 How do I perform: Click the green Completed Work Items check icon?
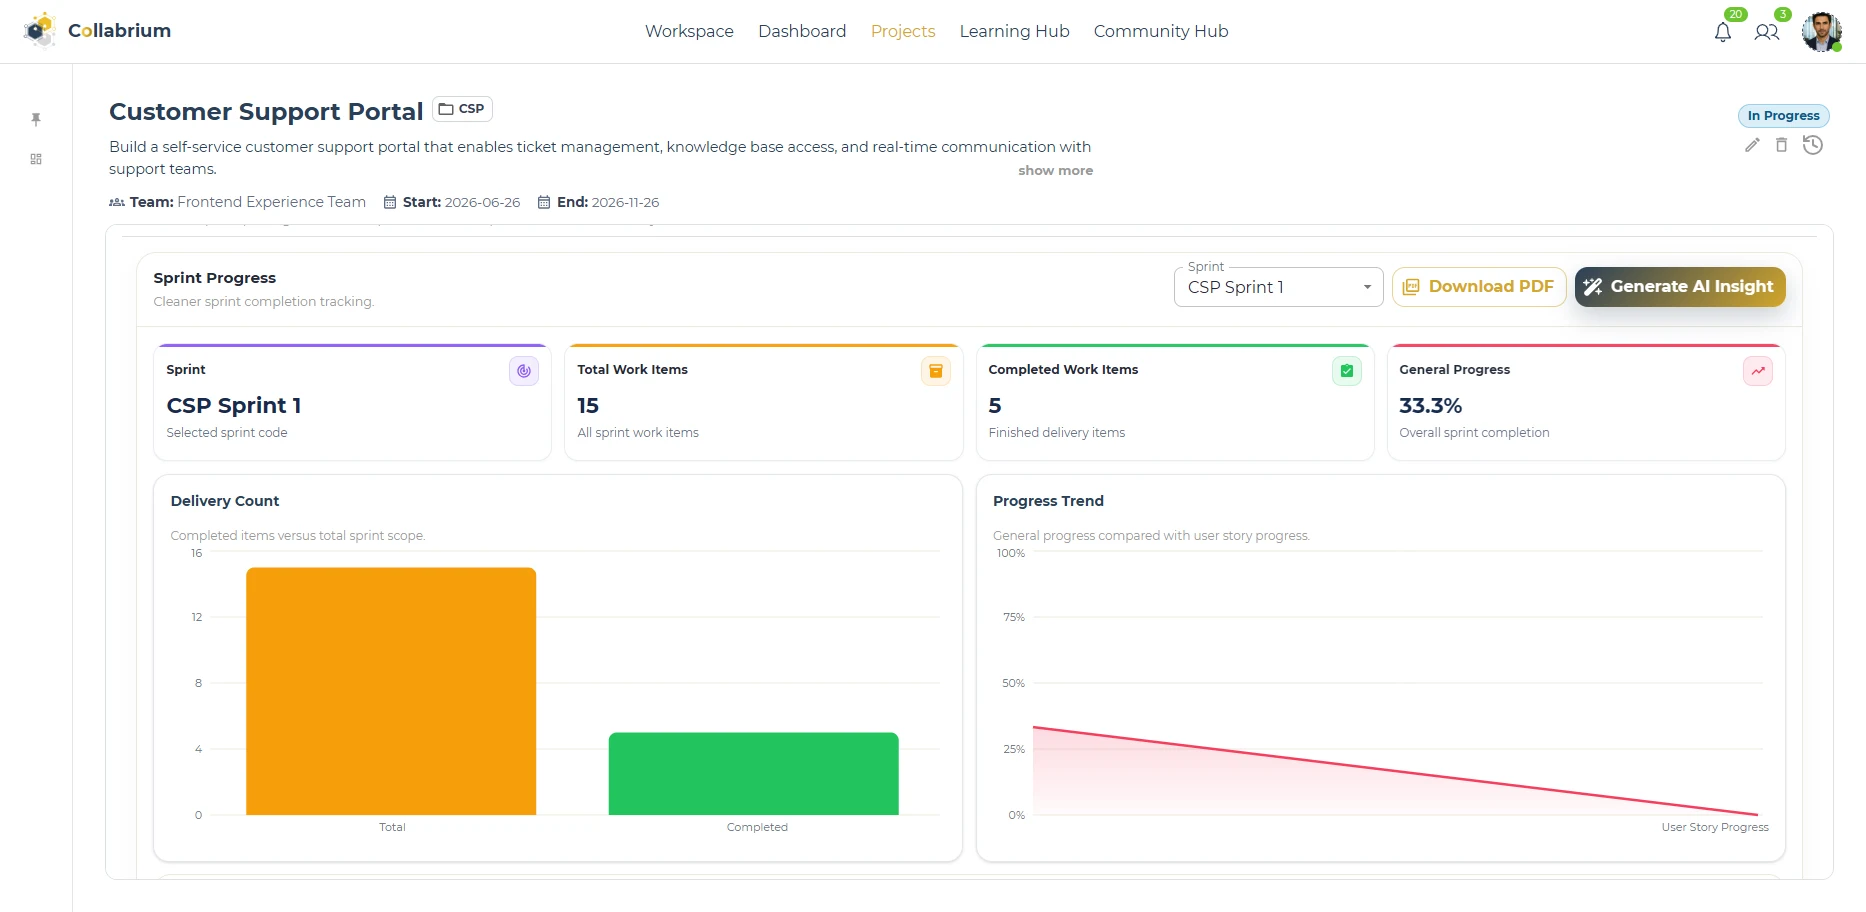[1347, 371]
